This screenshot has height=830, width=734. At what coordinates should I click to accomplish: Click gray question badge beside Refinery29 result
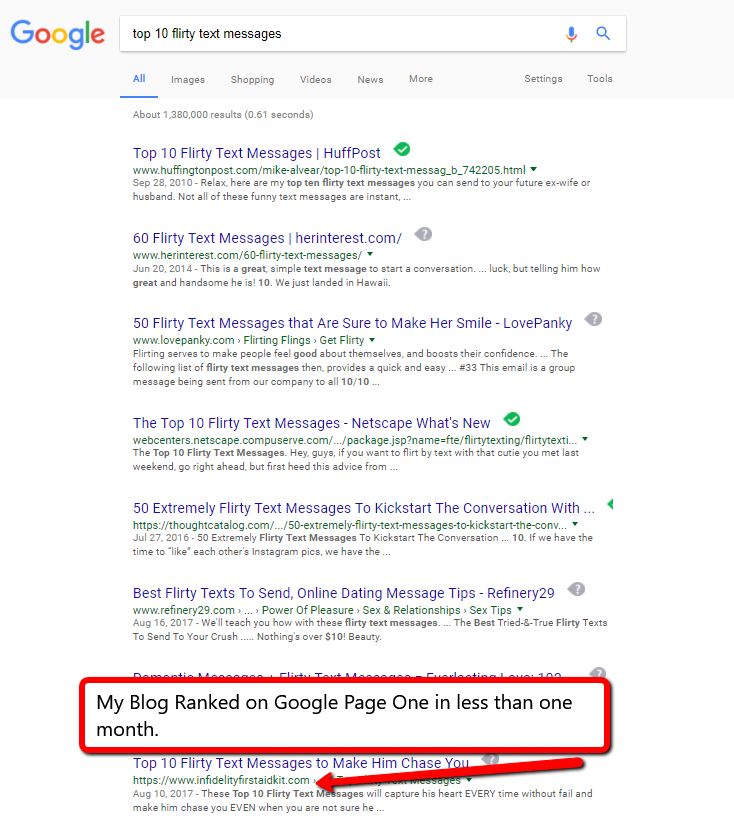point(576,589)
